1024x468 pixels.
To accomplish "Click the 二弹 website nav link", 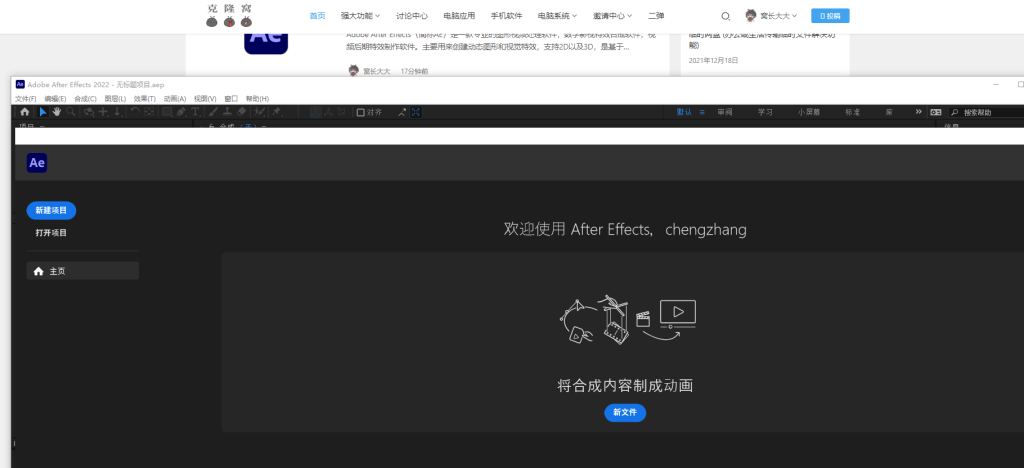I will click(656, 16).
